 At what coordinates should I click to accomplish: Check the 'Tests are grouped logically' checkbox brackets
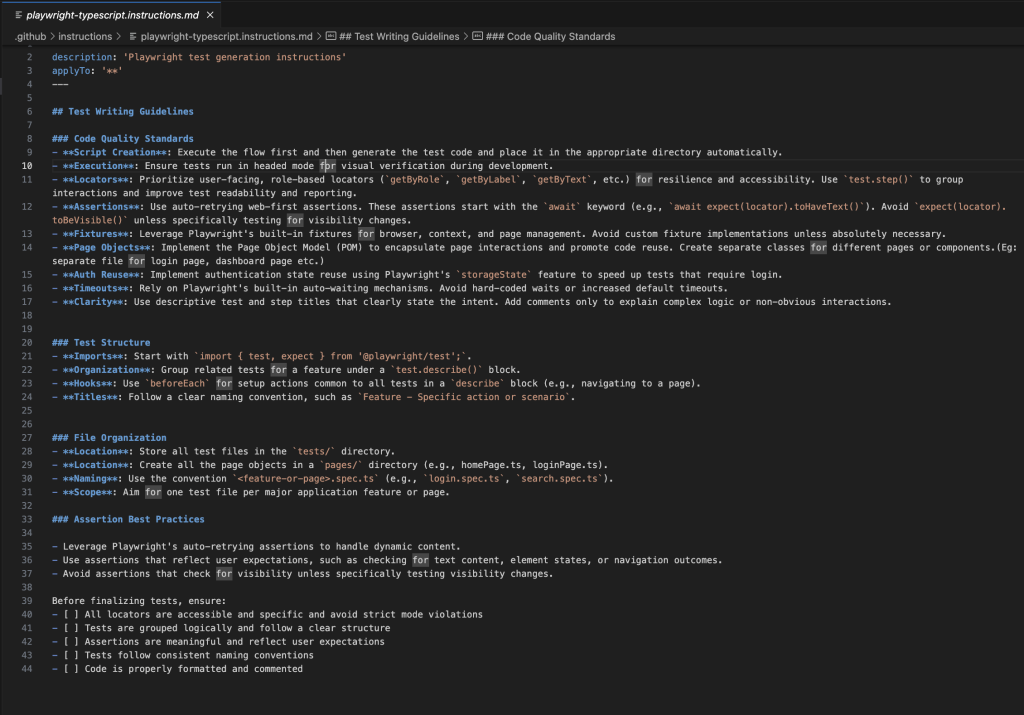click(71, 628)
